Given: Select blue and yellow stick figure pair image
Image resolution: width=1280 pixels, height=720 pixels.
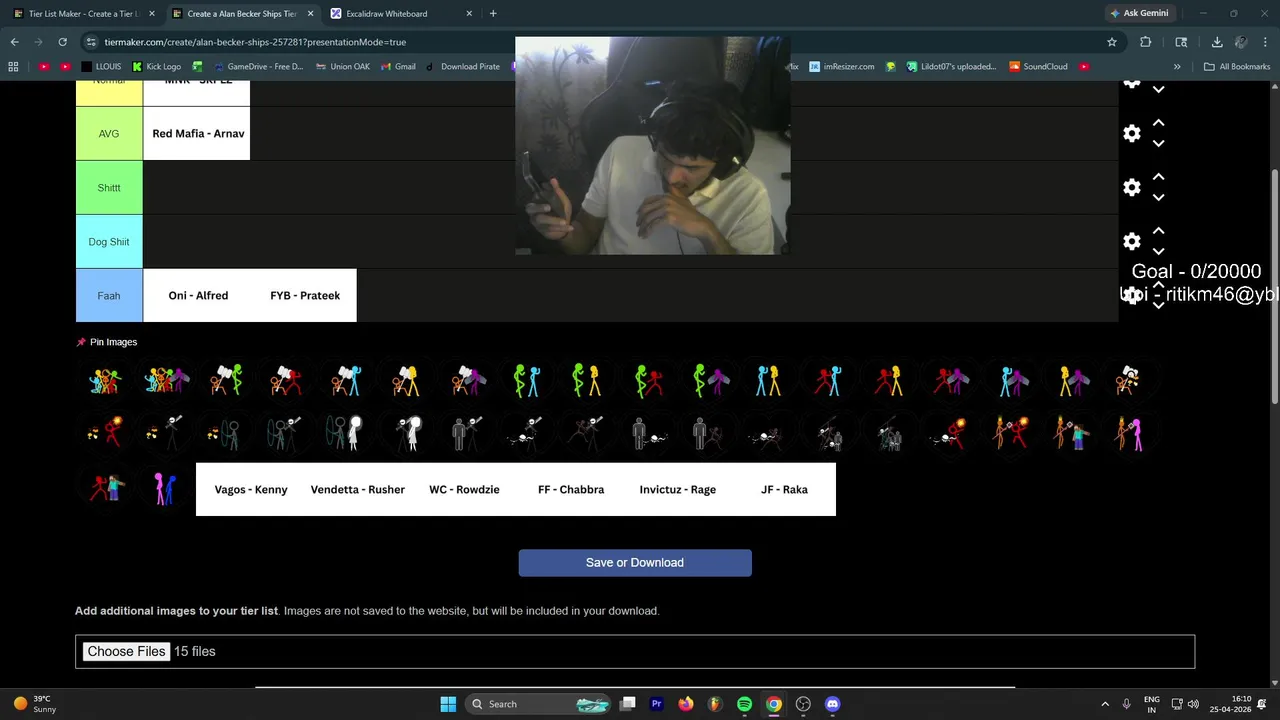Looking at the screenshot, I should click(768, 380).
